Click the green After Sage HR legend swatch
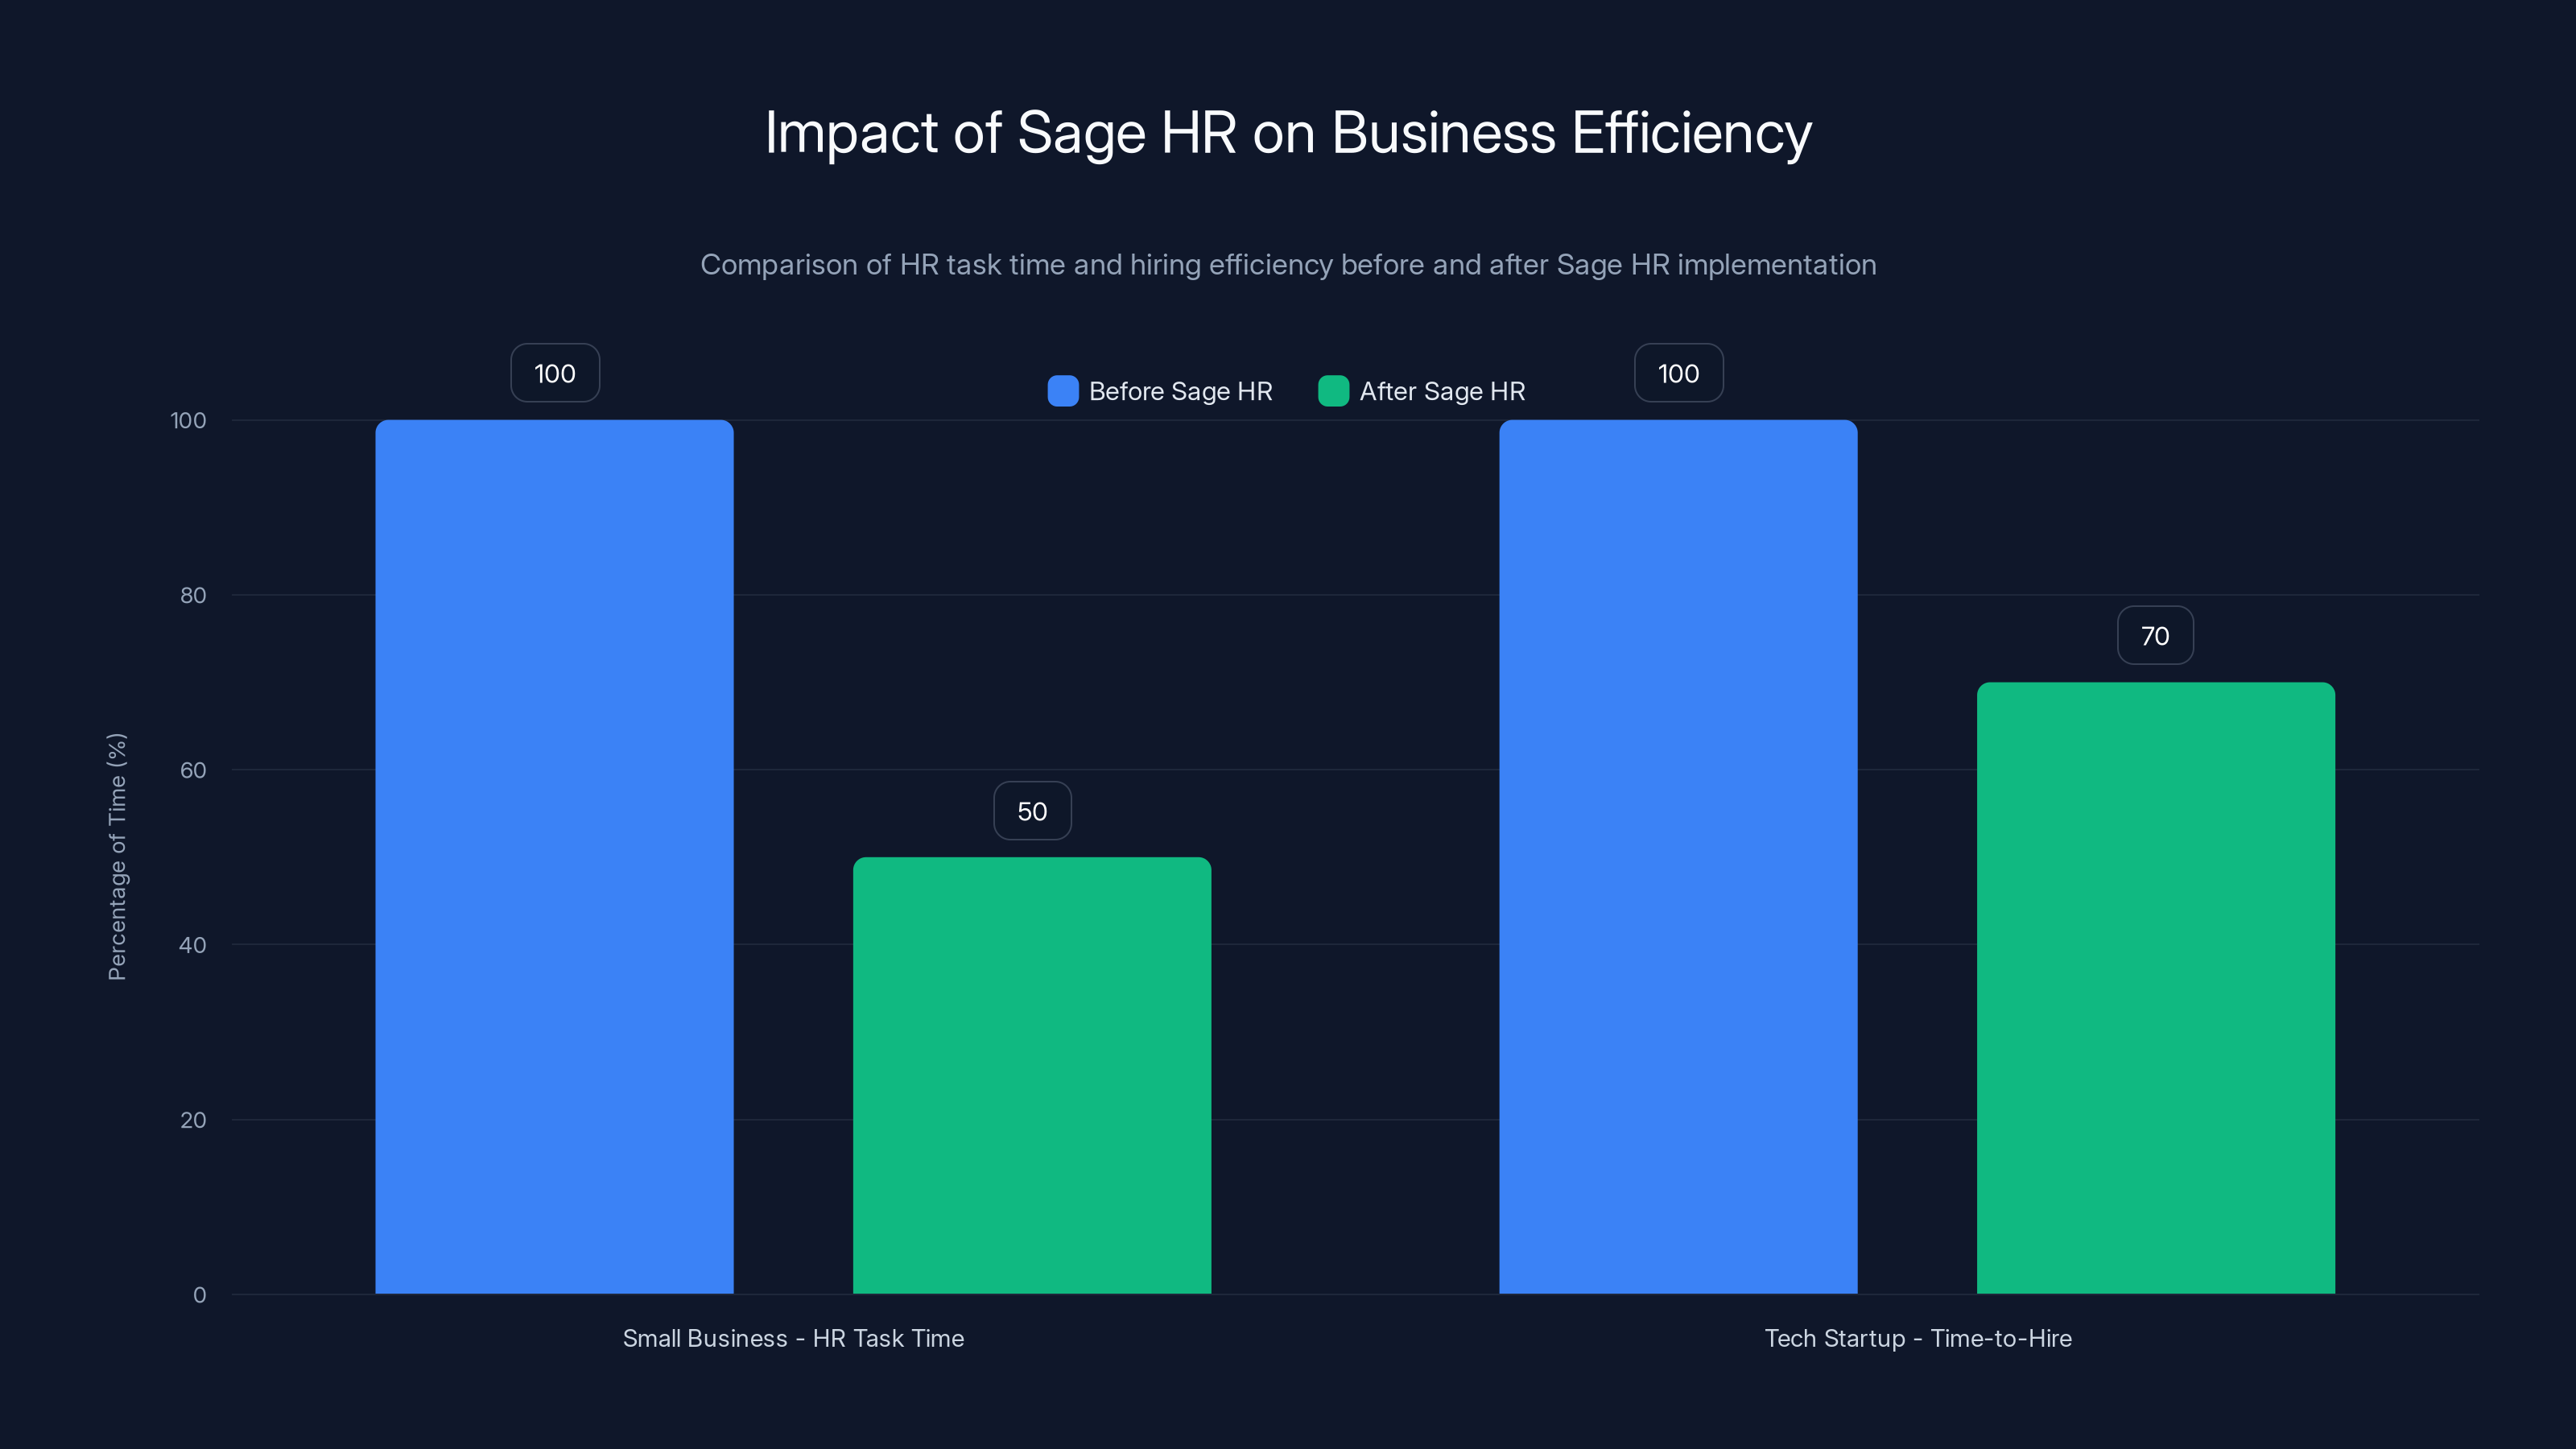This screenshot has height=1449, width=2576. click(1335, 391)
